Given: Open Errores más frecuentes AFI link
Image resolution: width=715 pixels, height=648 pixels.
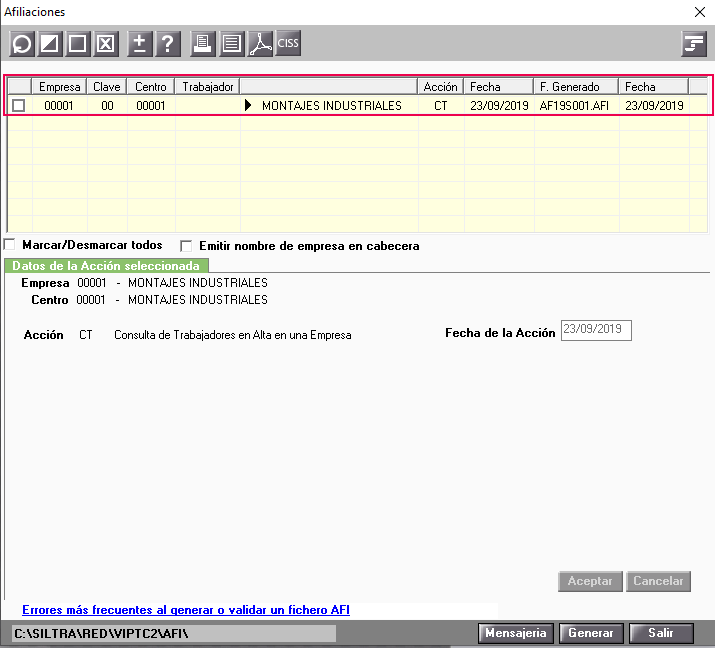Looking at the screenshot, I should pyautogui.click(x=186, y=610).
